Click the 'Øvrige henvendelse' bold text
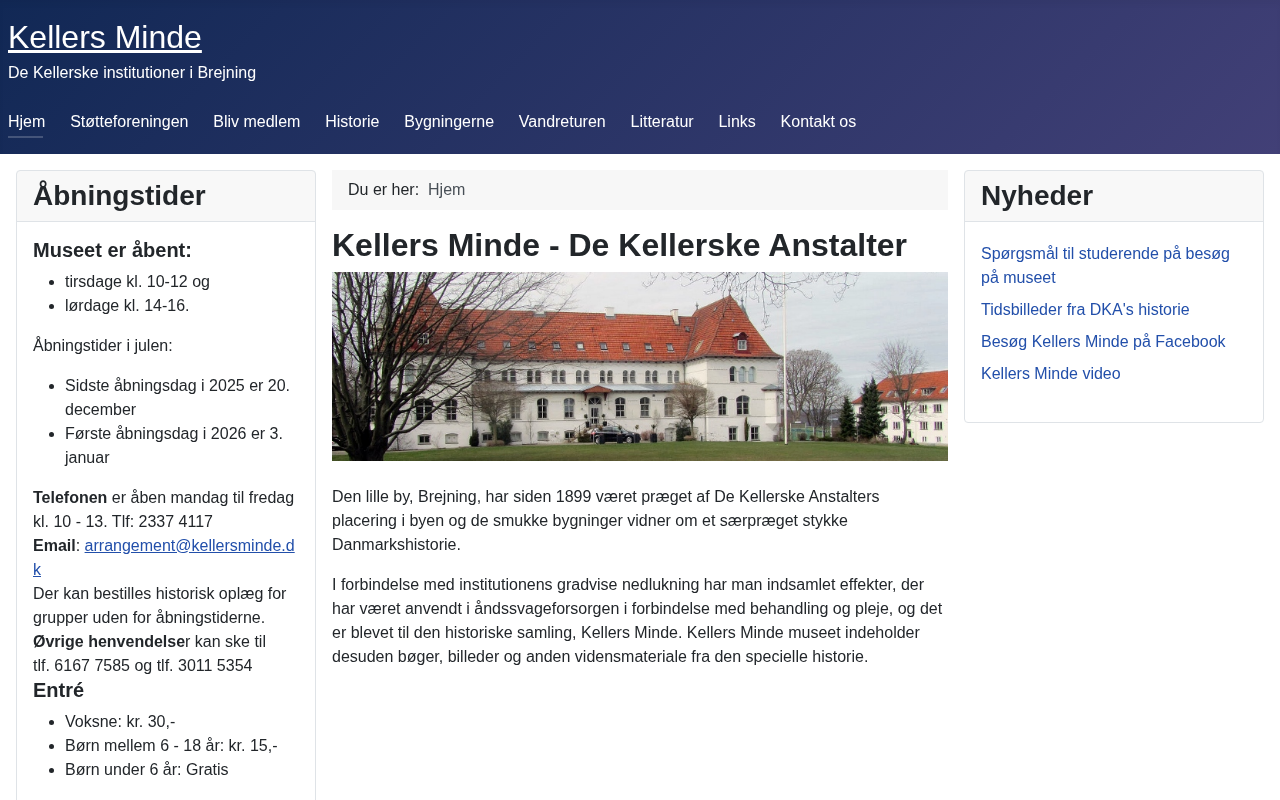This screenshot has height=800, width=1280. point(108,642)
